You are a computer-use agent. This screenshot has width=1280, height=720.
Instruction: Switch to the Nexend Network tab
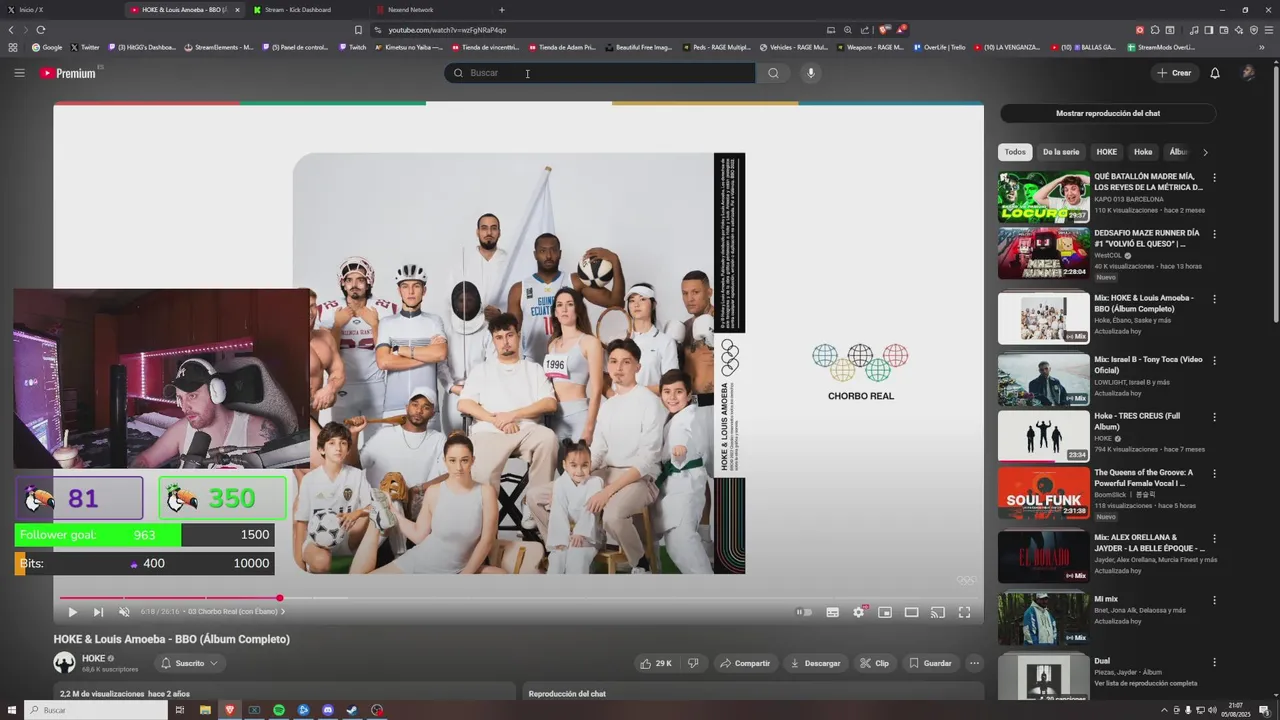point(430,10)
